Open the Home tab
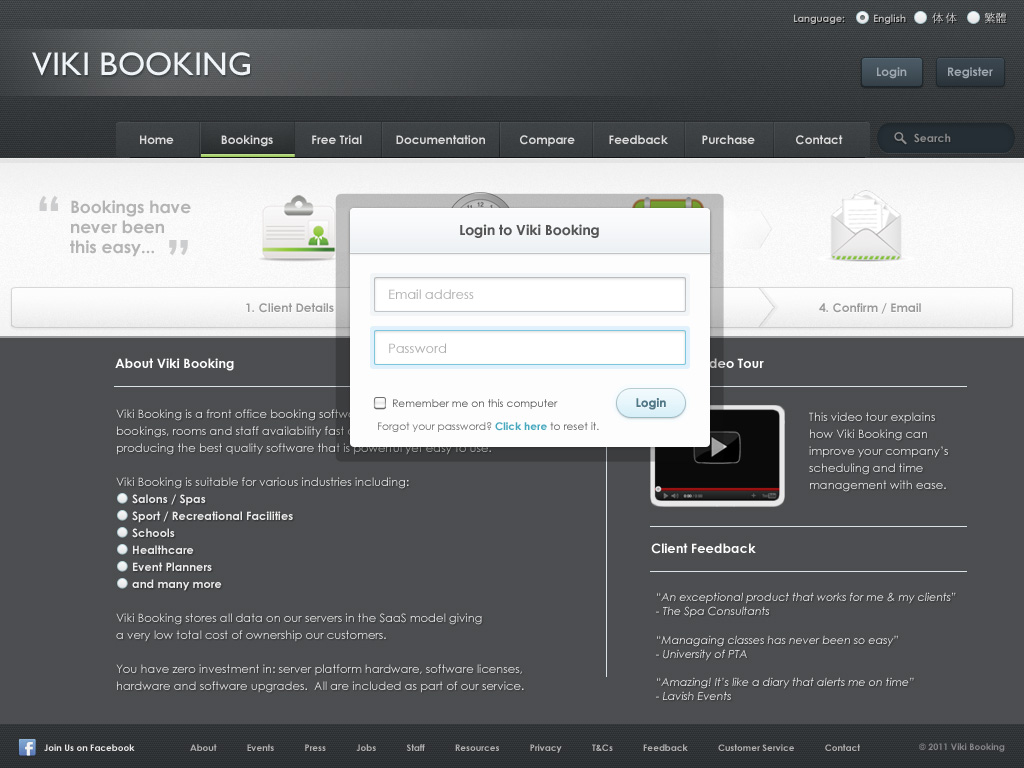 [157, 140]
